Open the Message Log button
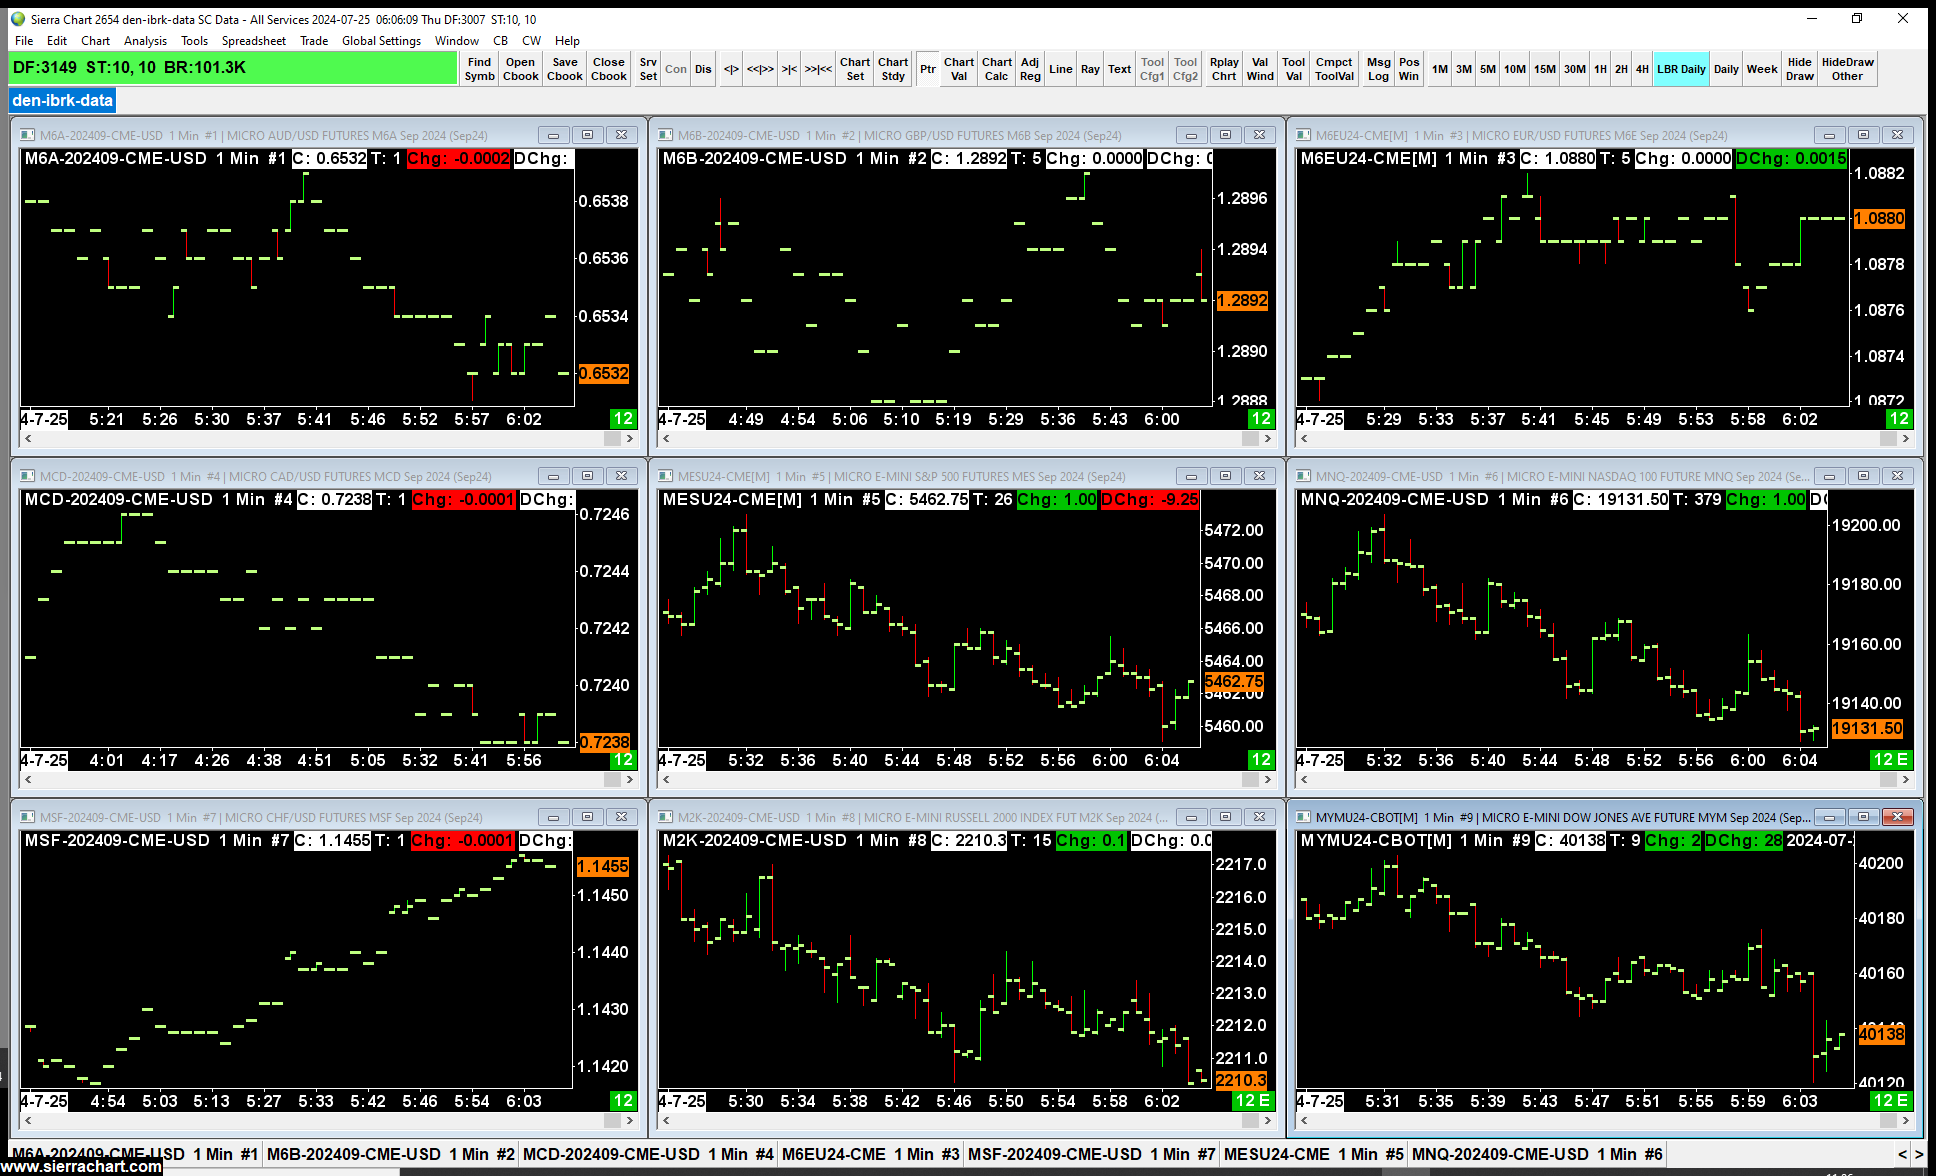The image size is (1936, 1176). 1378,69
